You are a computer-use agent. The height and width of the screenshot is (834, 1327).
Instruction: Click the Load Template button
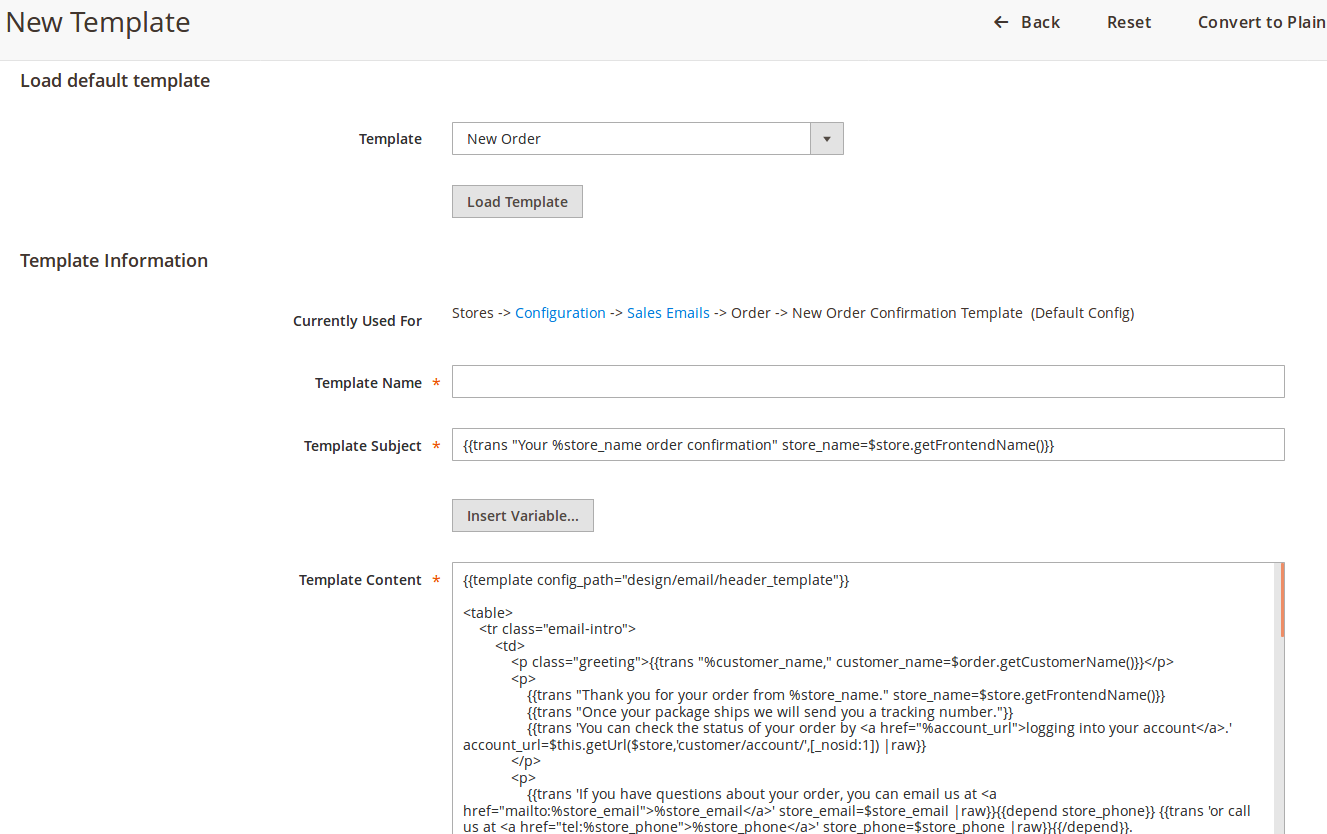click(x=517, y=201)
